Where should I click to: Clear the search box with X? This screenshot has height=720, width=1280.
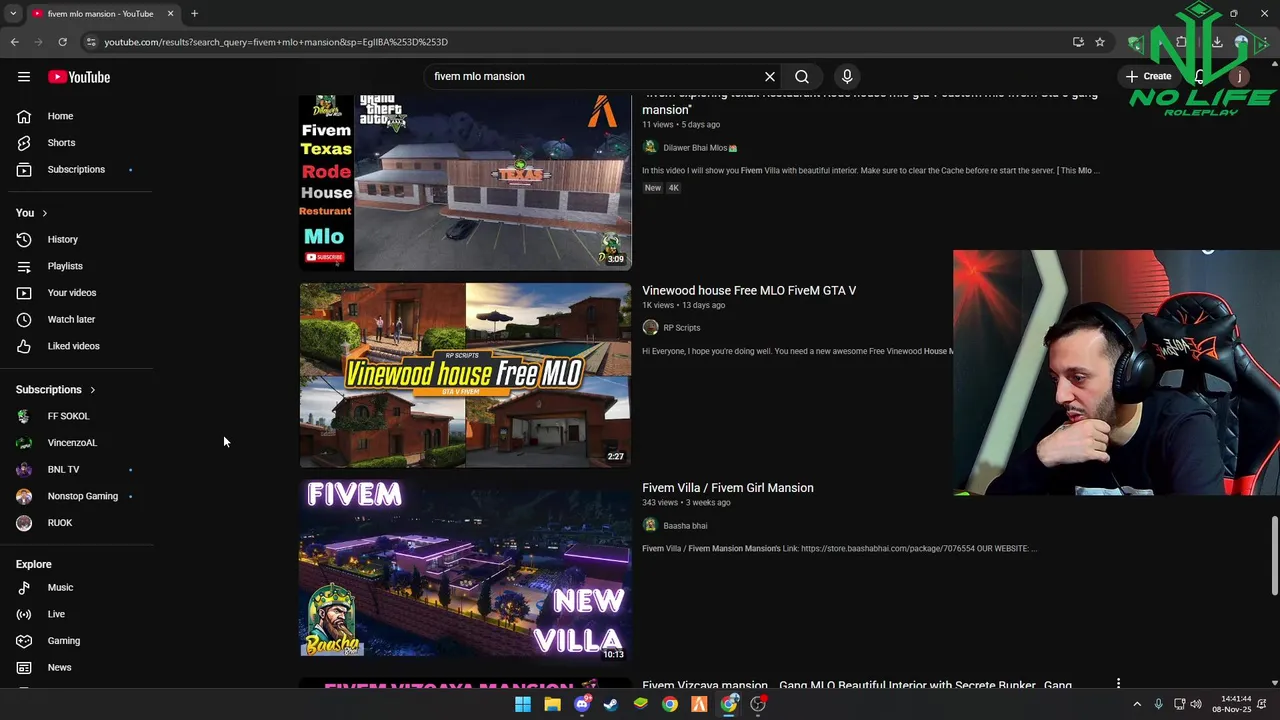[x=770, y=77]
